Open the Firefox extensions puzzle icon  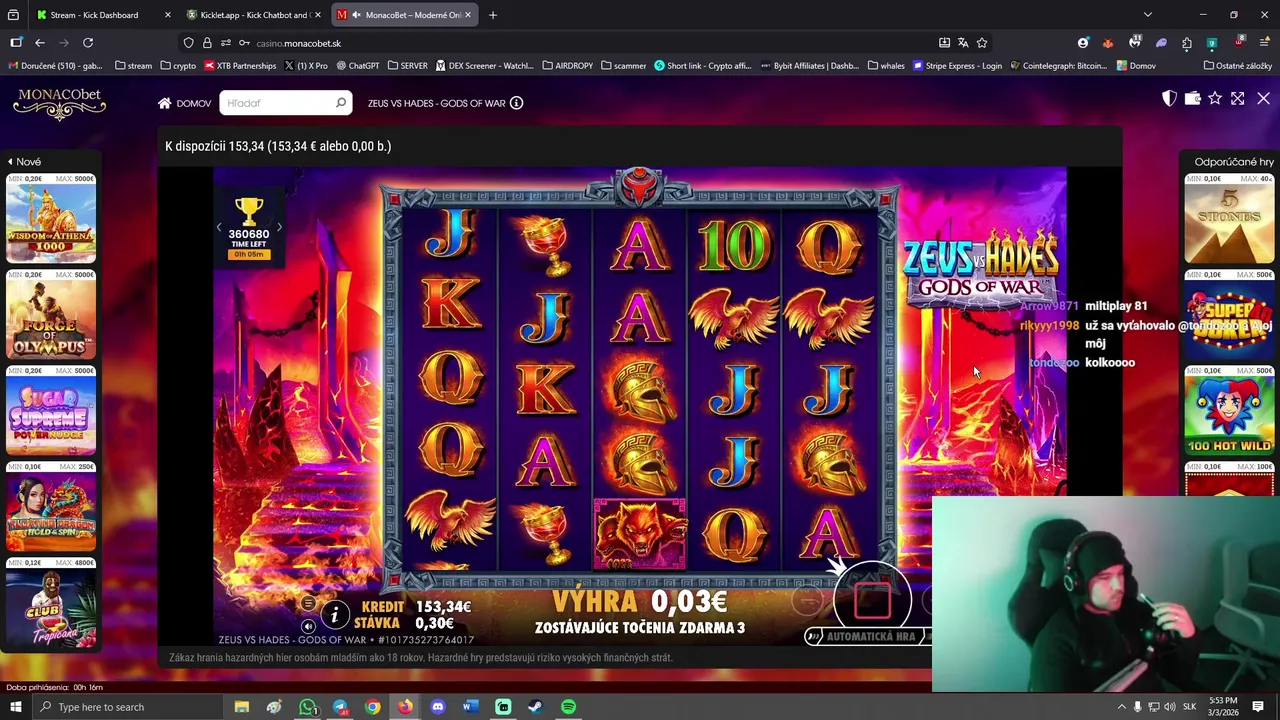click(x=1186, y=43)
